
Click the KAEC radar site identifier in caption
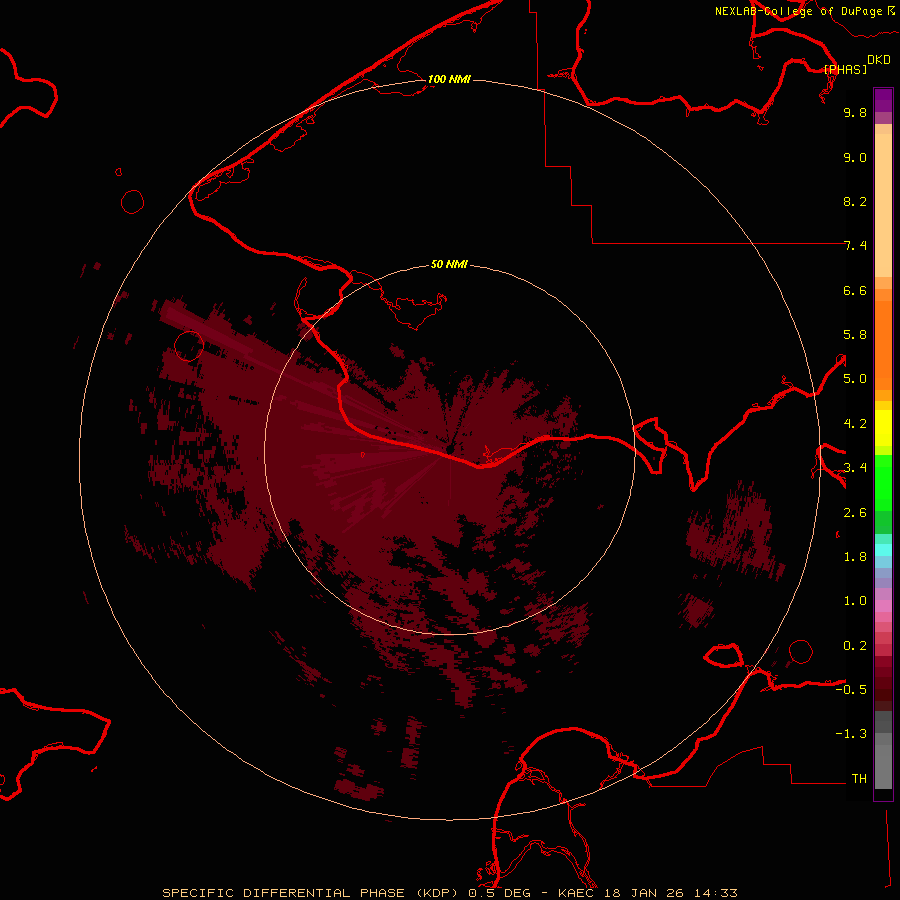579,893
